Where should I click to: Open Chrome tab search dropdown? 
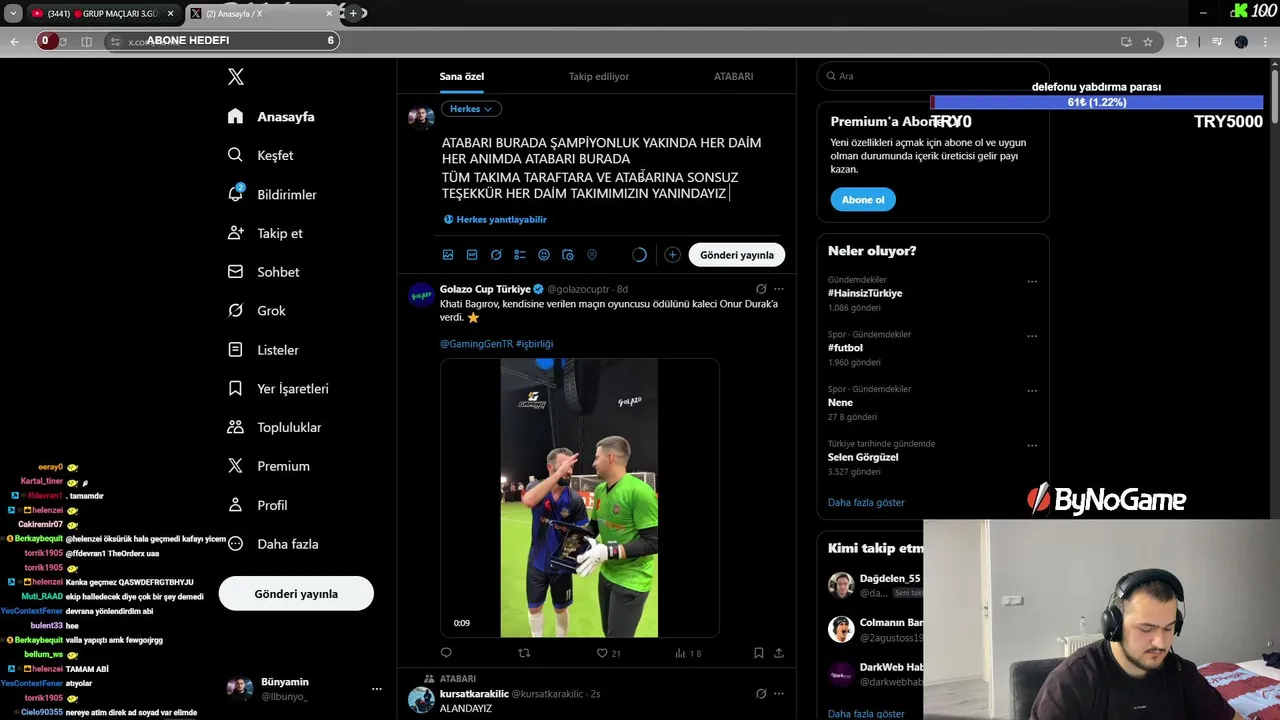[x=13, y=13]
